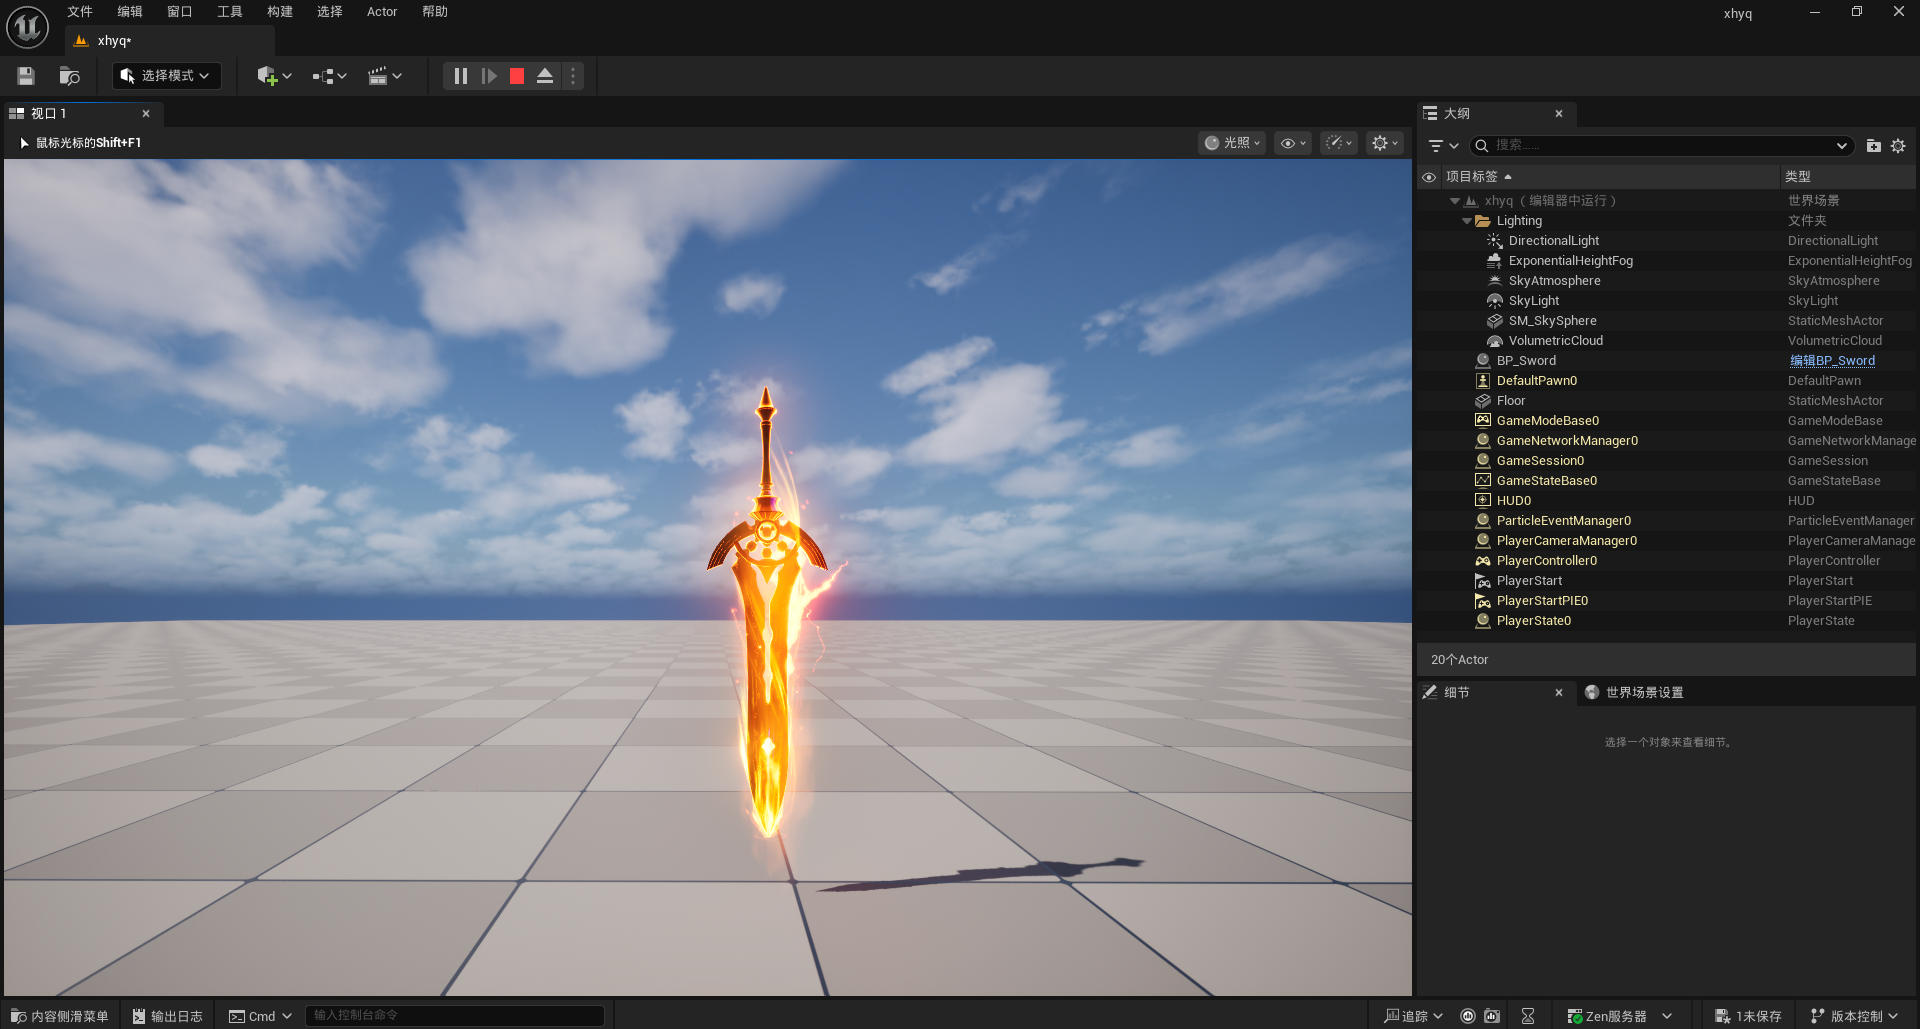Open the 构建 menu

click(x=280, y=12)
